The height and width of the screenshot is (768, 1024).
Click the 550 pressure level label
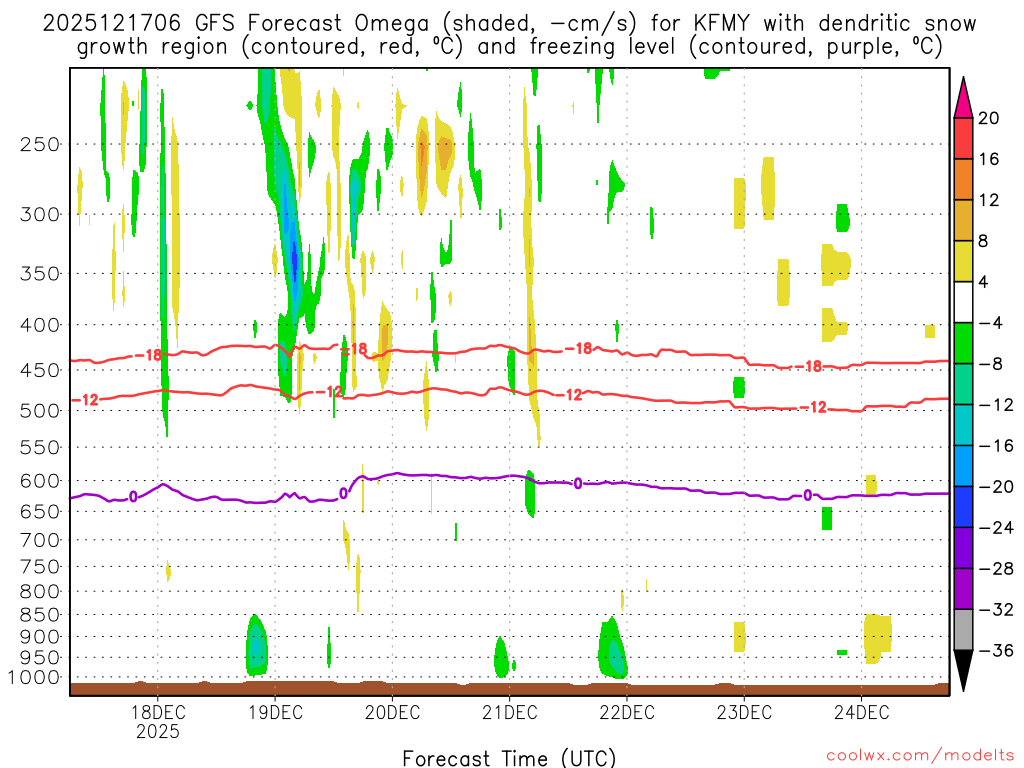click(x=39, y=447)
